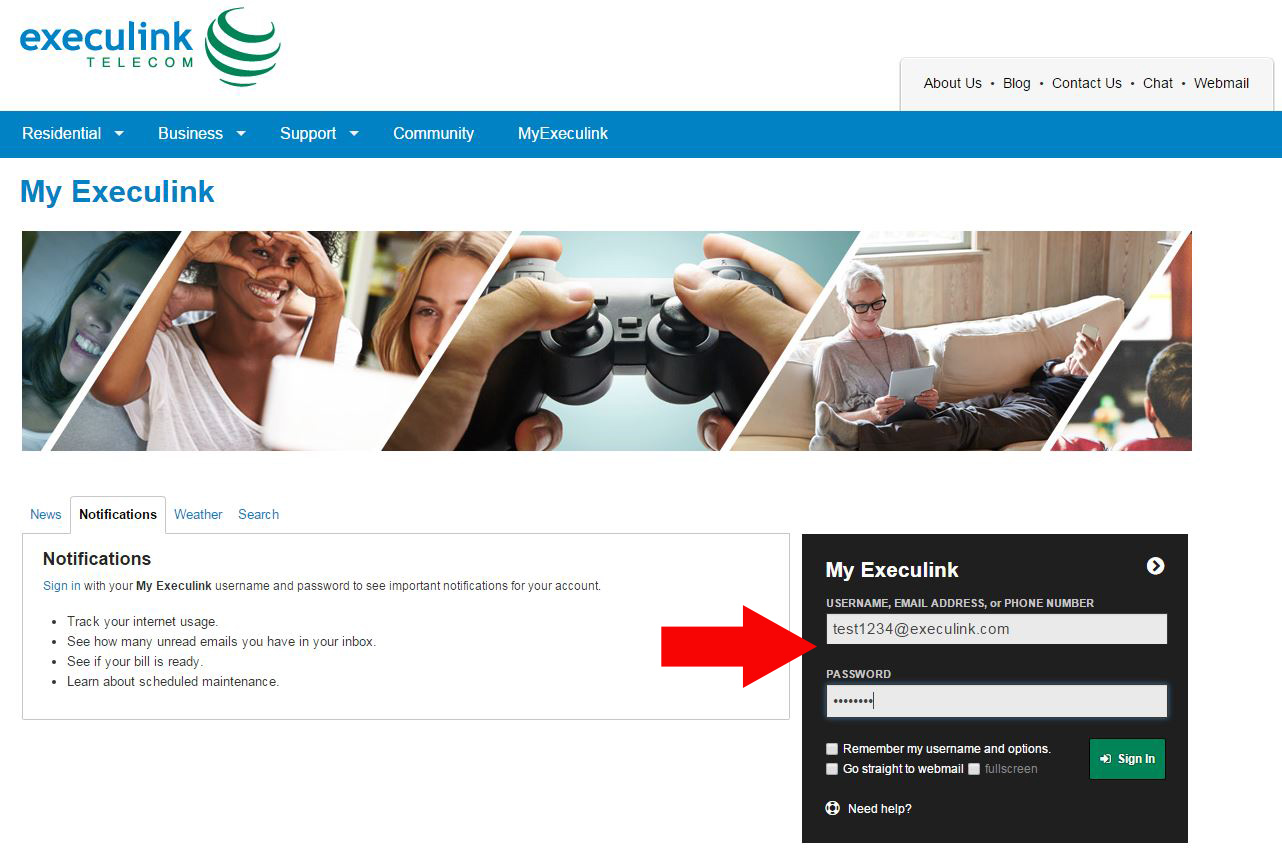Switch to the News tab
Screen dimensions: 1282x851
[46, 514]
